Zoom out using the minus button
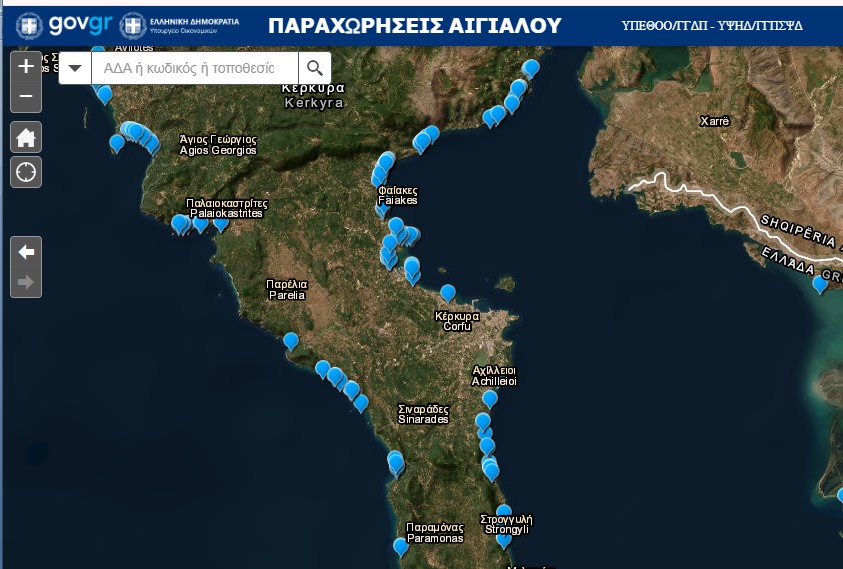 tap(26, 97)
